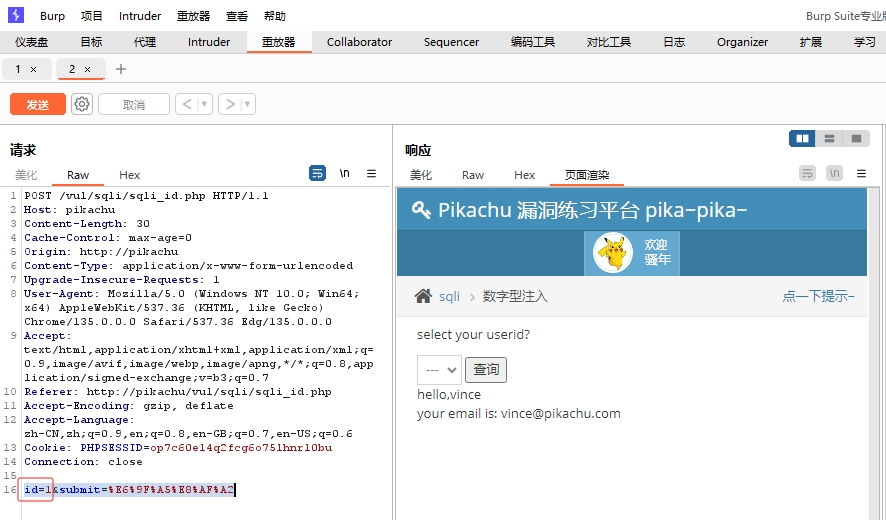Select the response 页面渲染 render tab
Screen dimensions: 886x520
[x=587, y=175]
